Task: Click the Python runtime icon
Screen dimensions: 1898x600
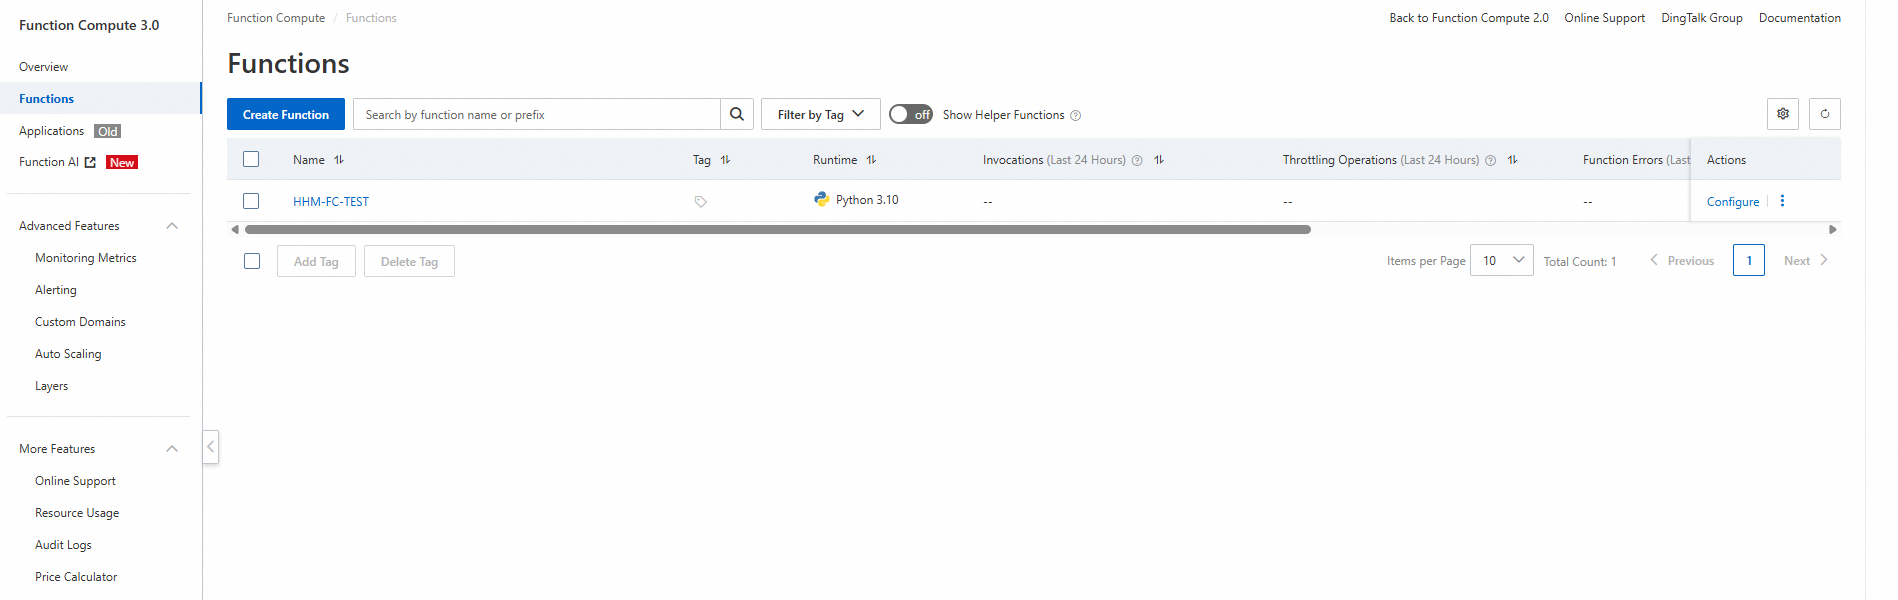Action: (822, 200)
